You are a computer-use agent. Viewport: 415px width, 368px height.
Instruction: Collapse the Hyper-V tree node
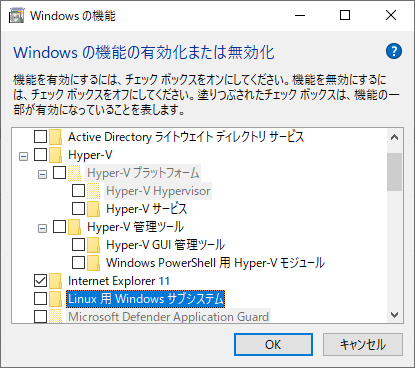pos(23,156)
